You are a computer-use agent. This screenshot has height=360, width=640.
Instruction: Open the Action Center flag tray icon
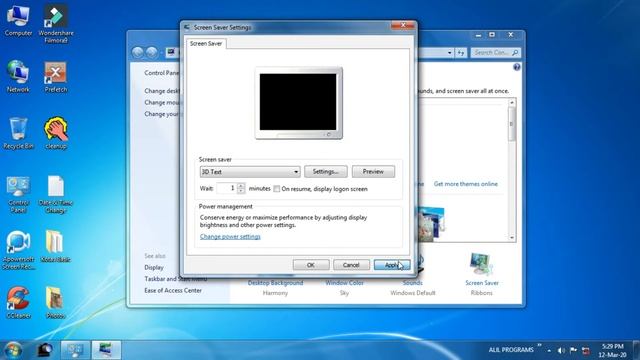(x=573, y=350)
